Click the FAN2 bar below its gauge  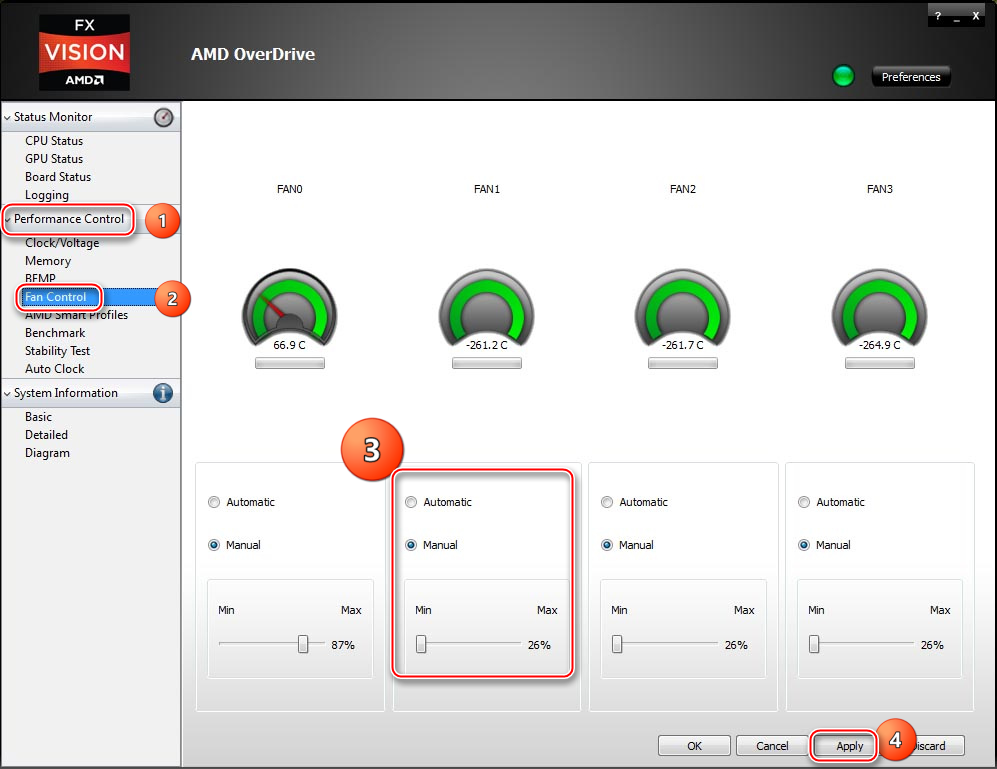(x=683, y=364)
